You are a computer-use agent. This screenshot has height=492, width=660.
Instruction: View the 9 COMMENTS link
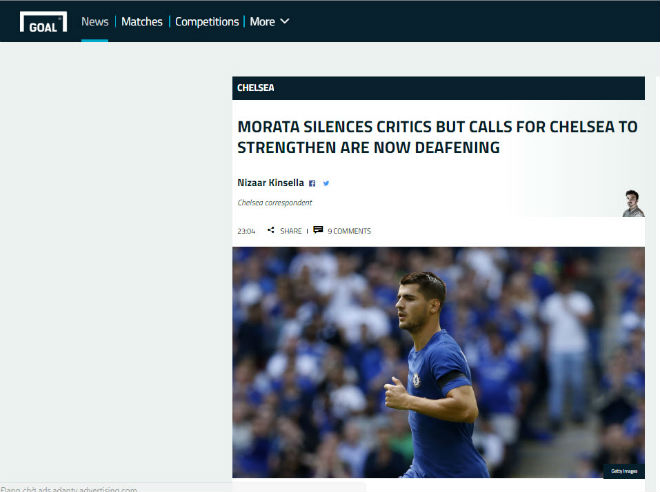(349, 231)
